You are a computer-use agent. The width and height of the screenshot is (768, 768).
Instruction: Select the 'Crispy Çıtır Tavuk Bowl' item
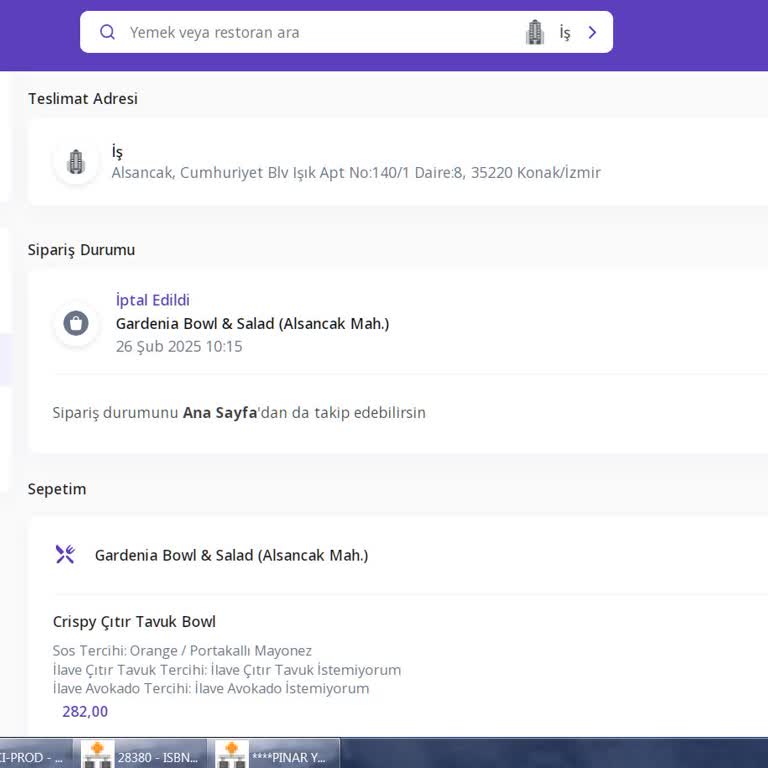point(134,622)
